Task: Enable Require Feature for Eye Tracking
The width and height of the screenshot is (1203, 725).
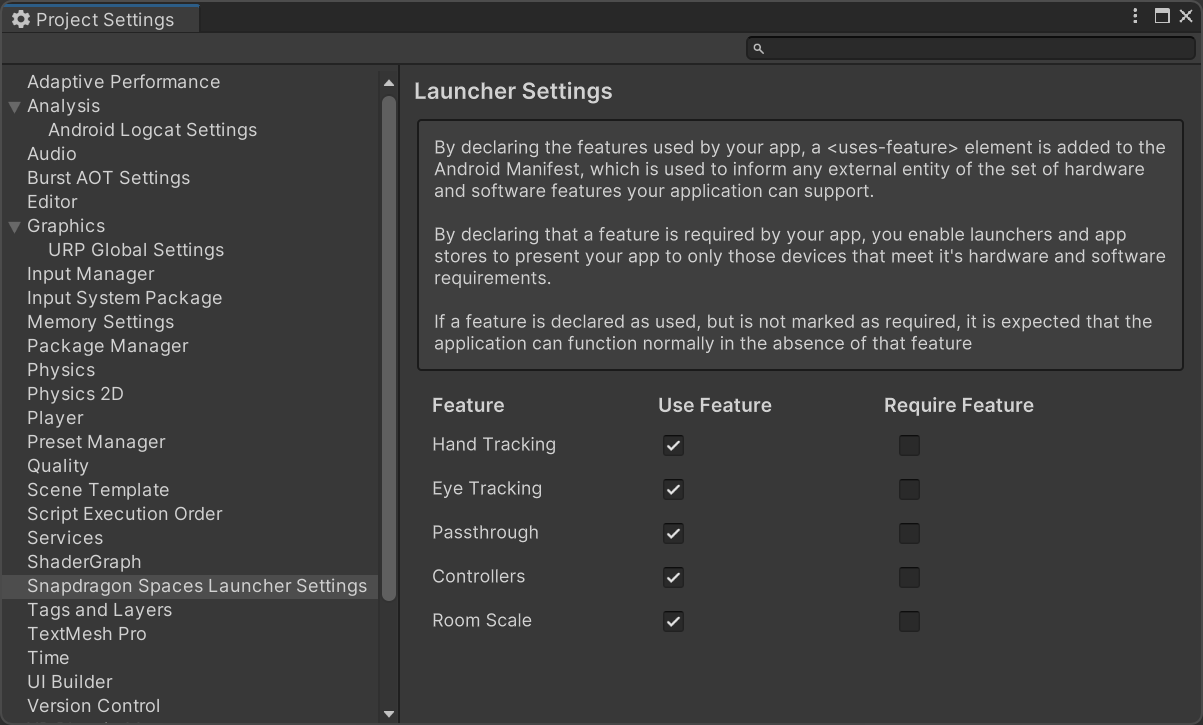Action: coord(909,489)
